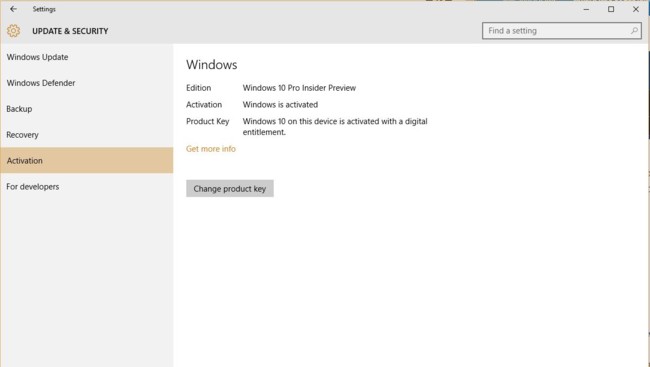Click the Product Key label
The image size is (650, 367).
point(208,122)
